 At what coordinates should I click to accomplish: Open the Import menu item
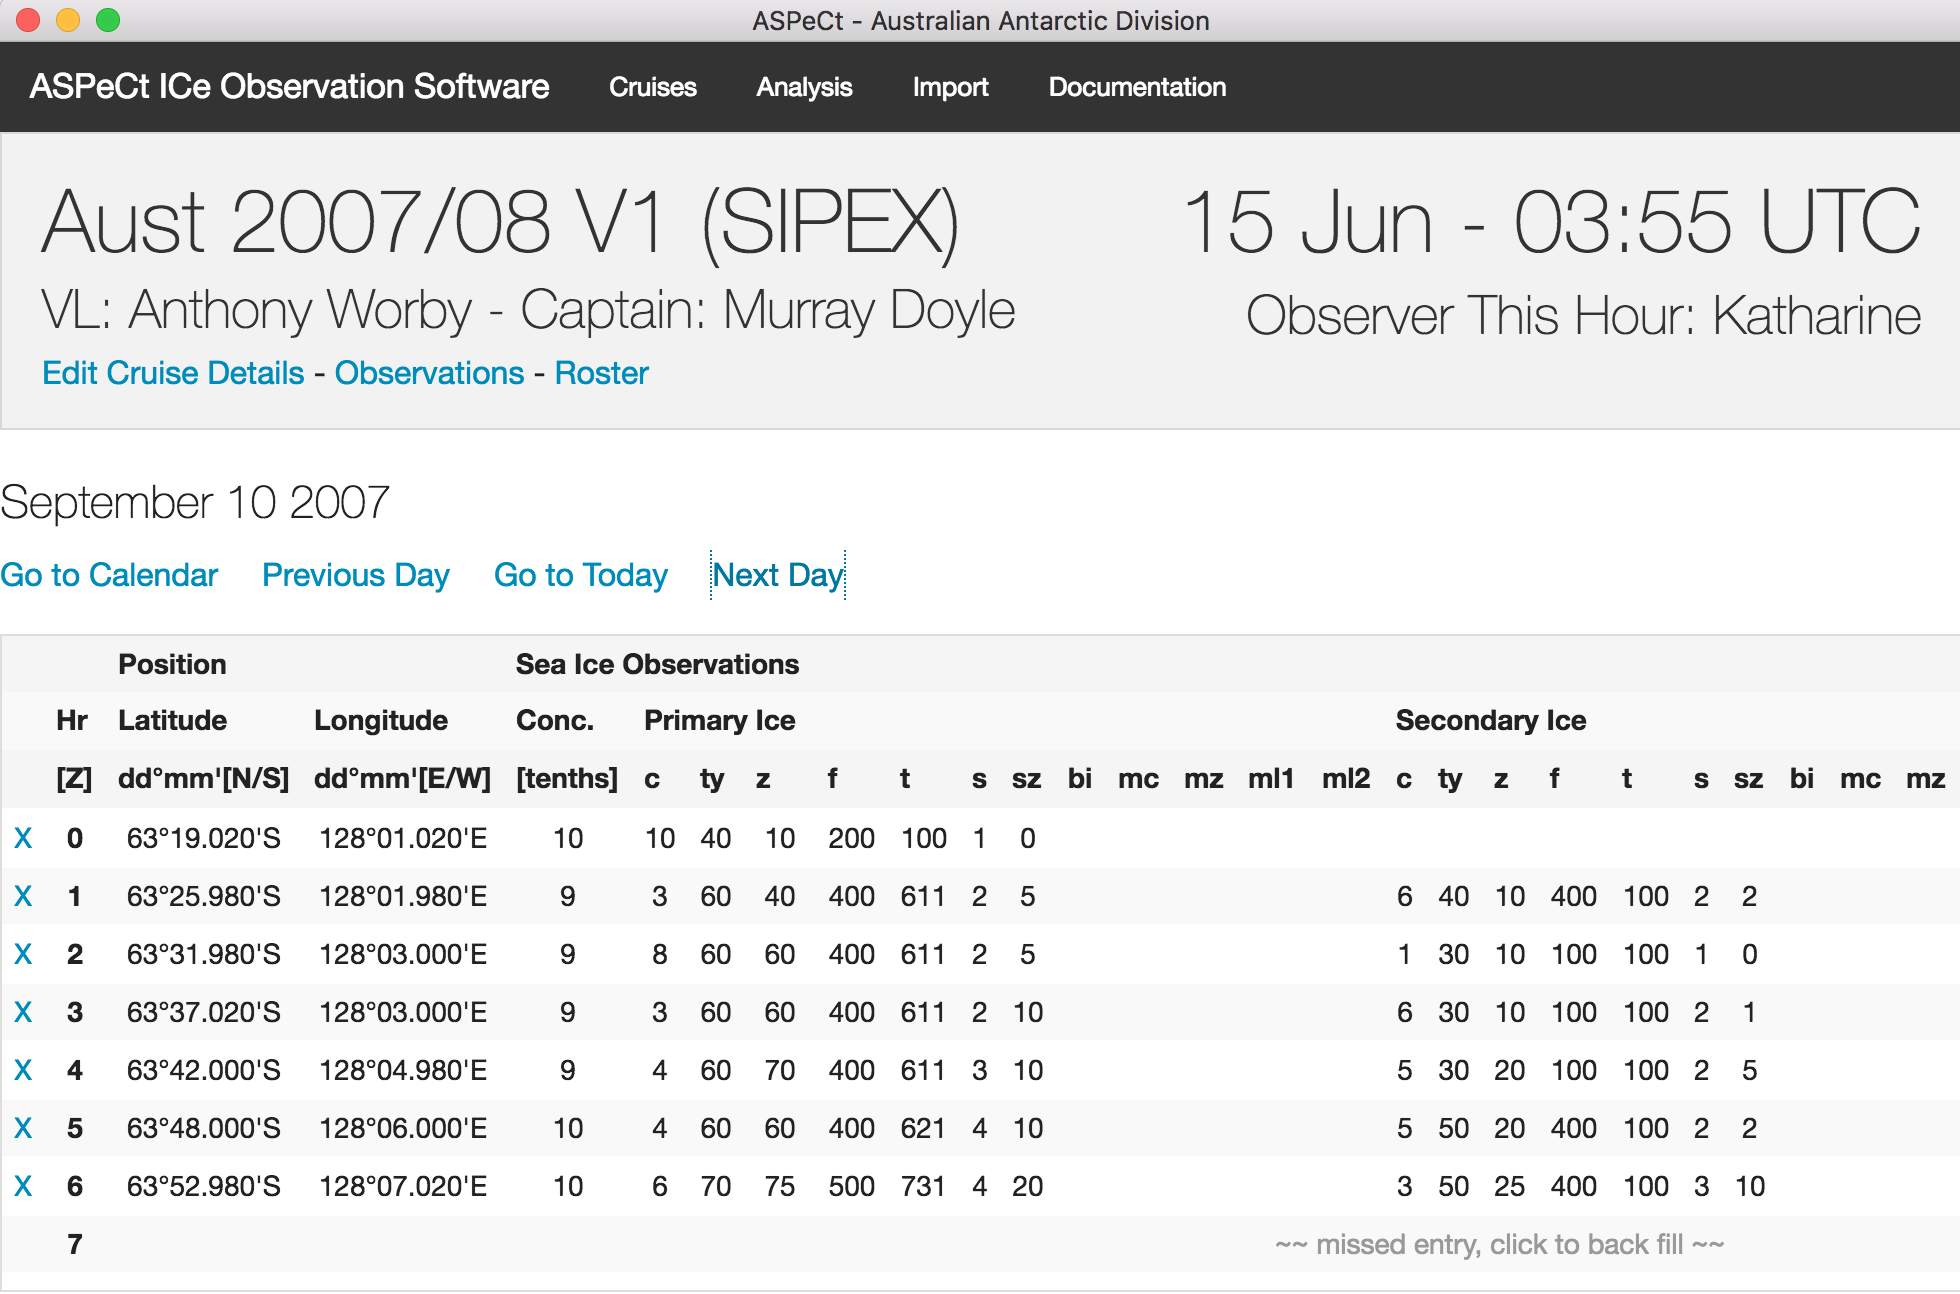[950, 87]
